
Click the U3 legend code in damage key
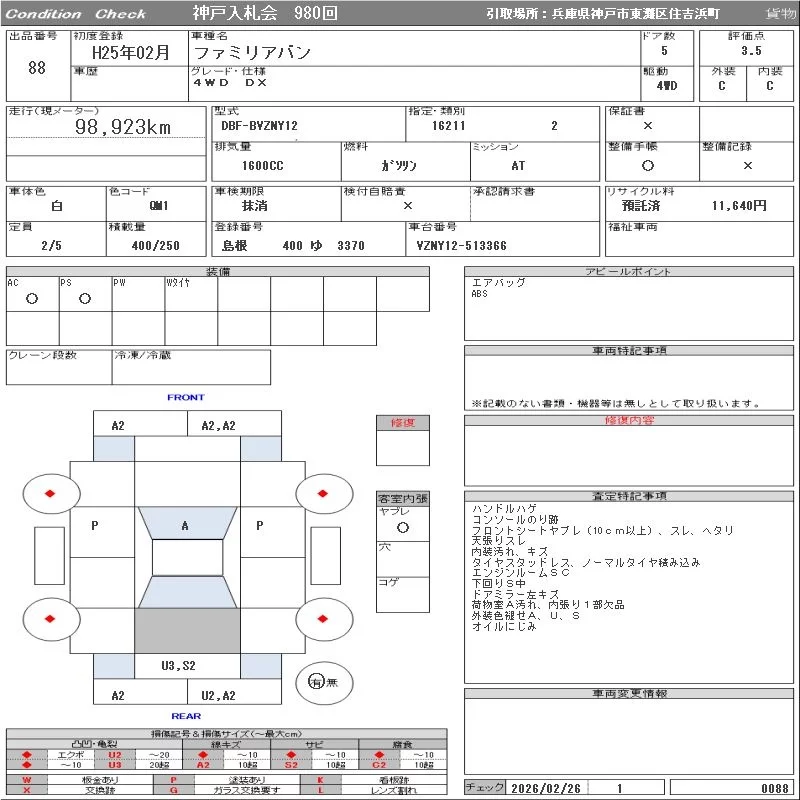point(114,765)
